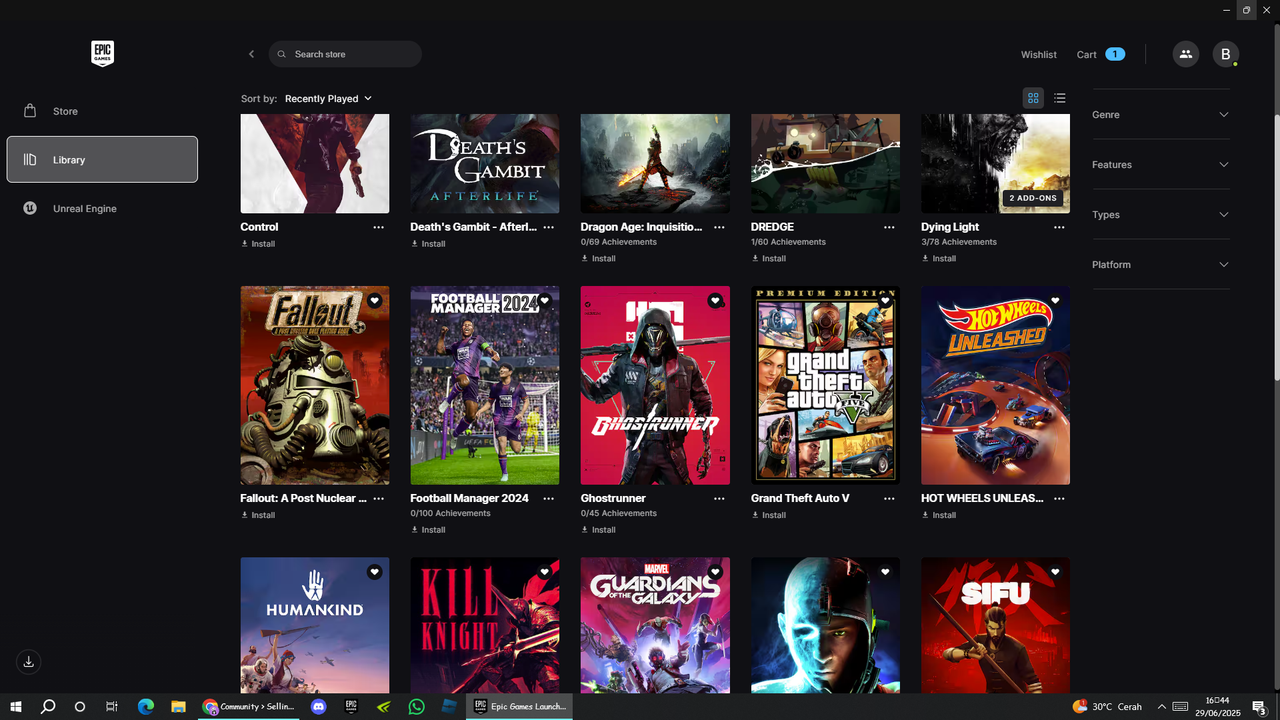Toggle favorite heart on Humankind cover
This screenshot has width=1280, height=720.
[x=374, y=572]
